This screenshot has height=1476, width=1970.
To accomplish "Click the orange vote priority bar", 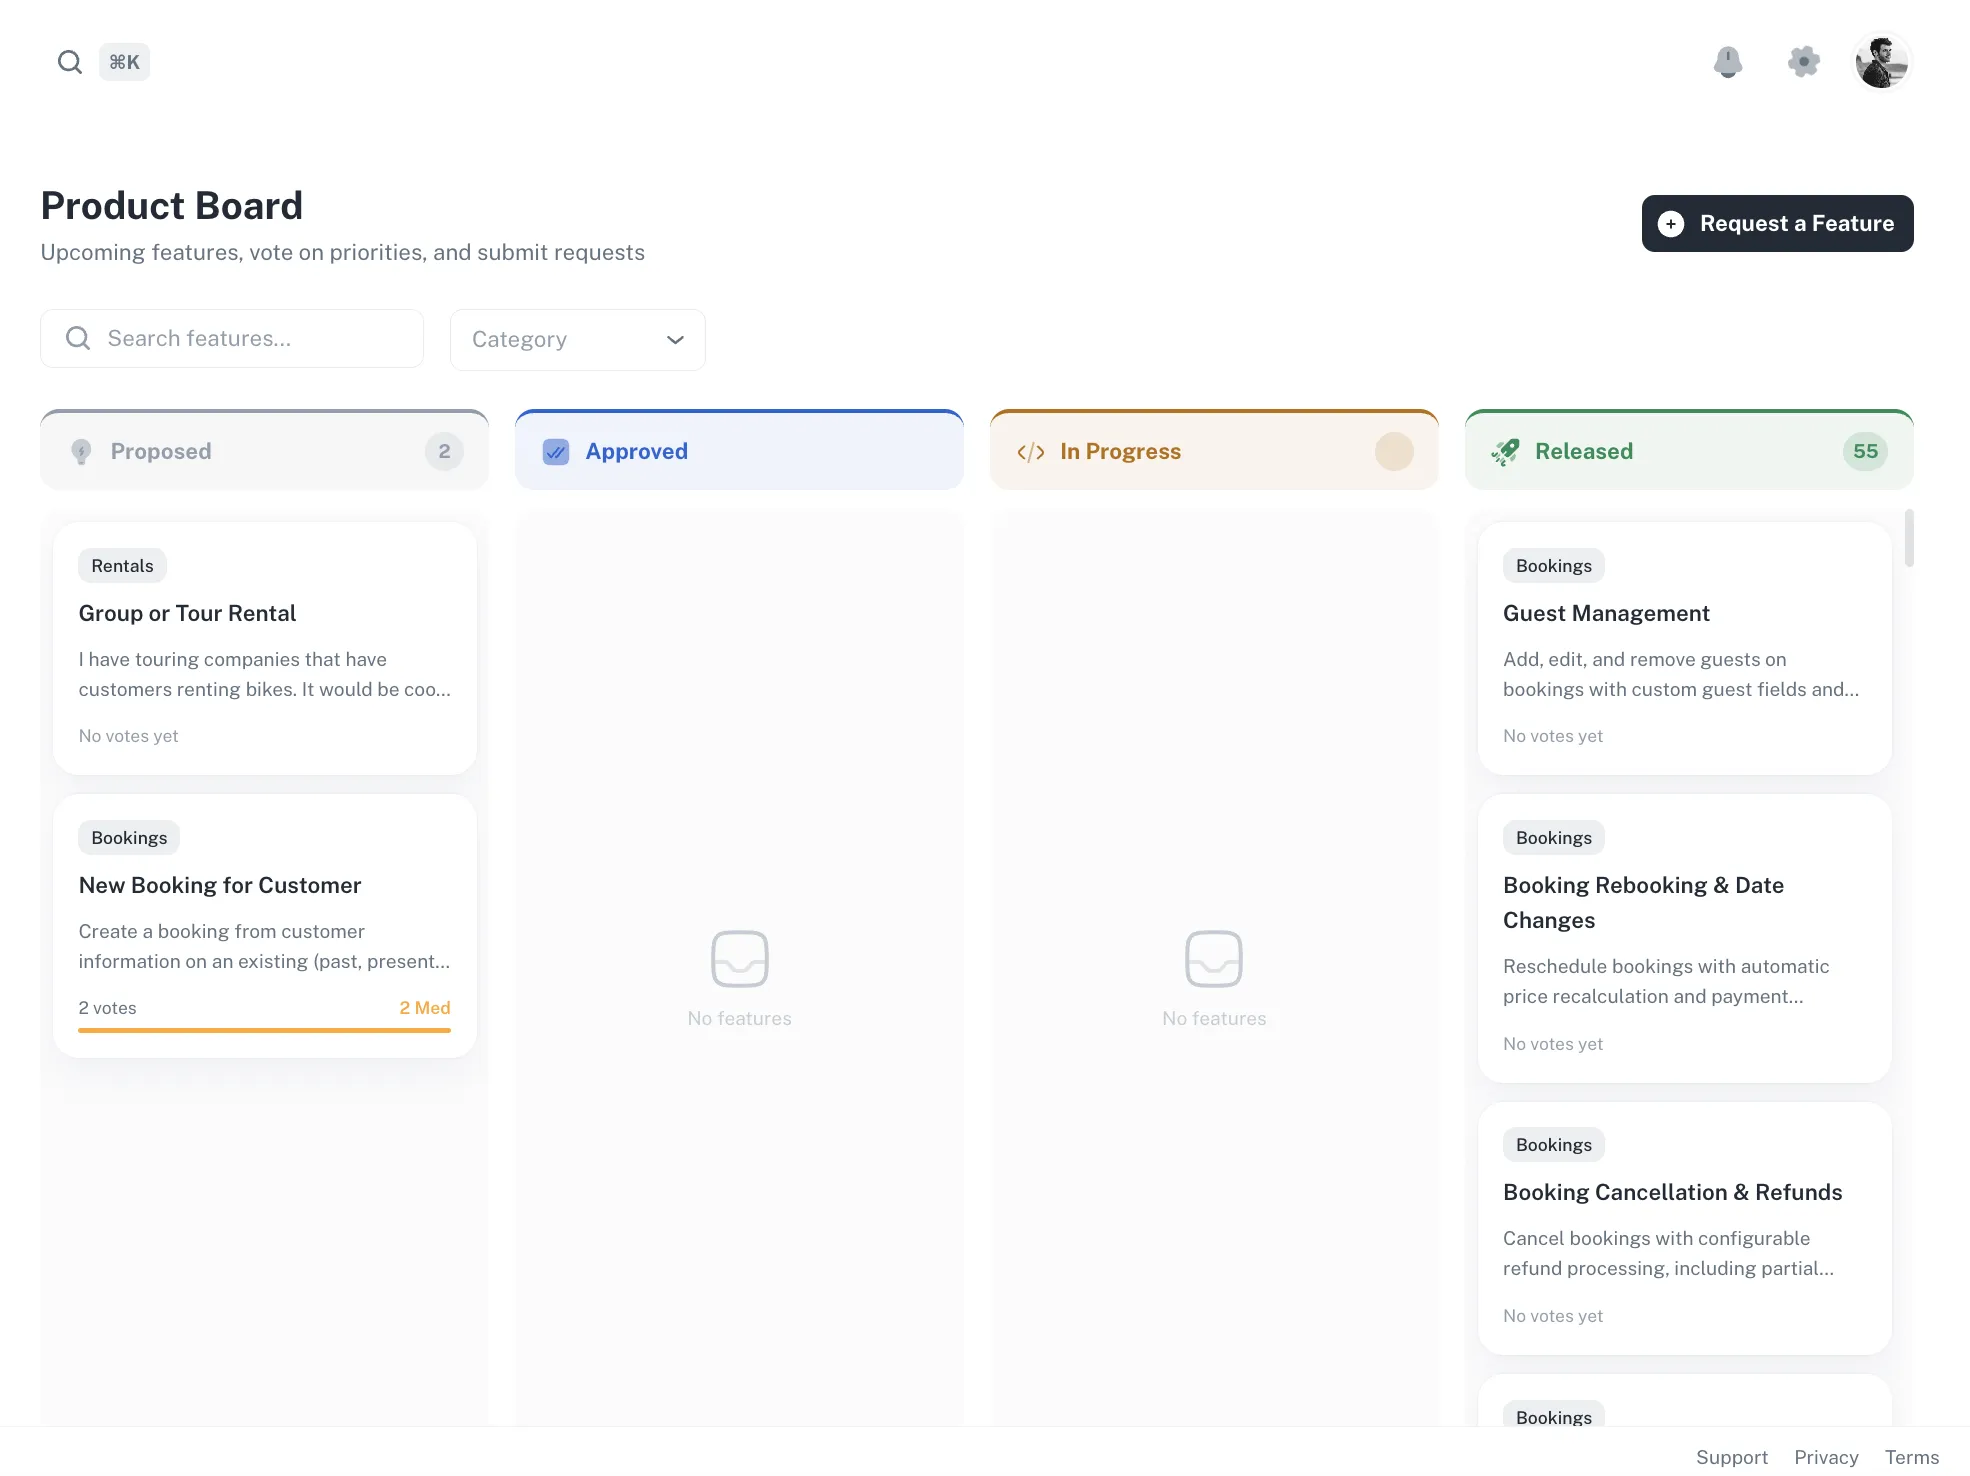I will (x=264, y=1030).
